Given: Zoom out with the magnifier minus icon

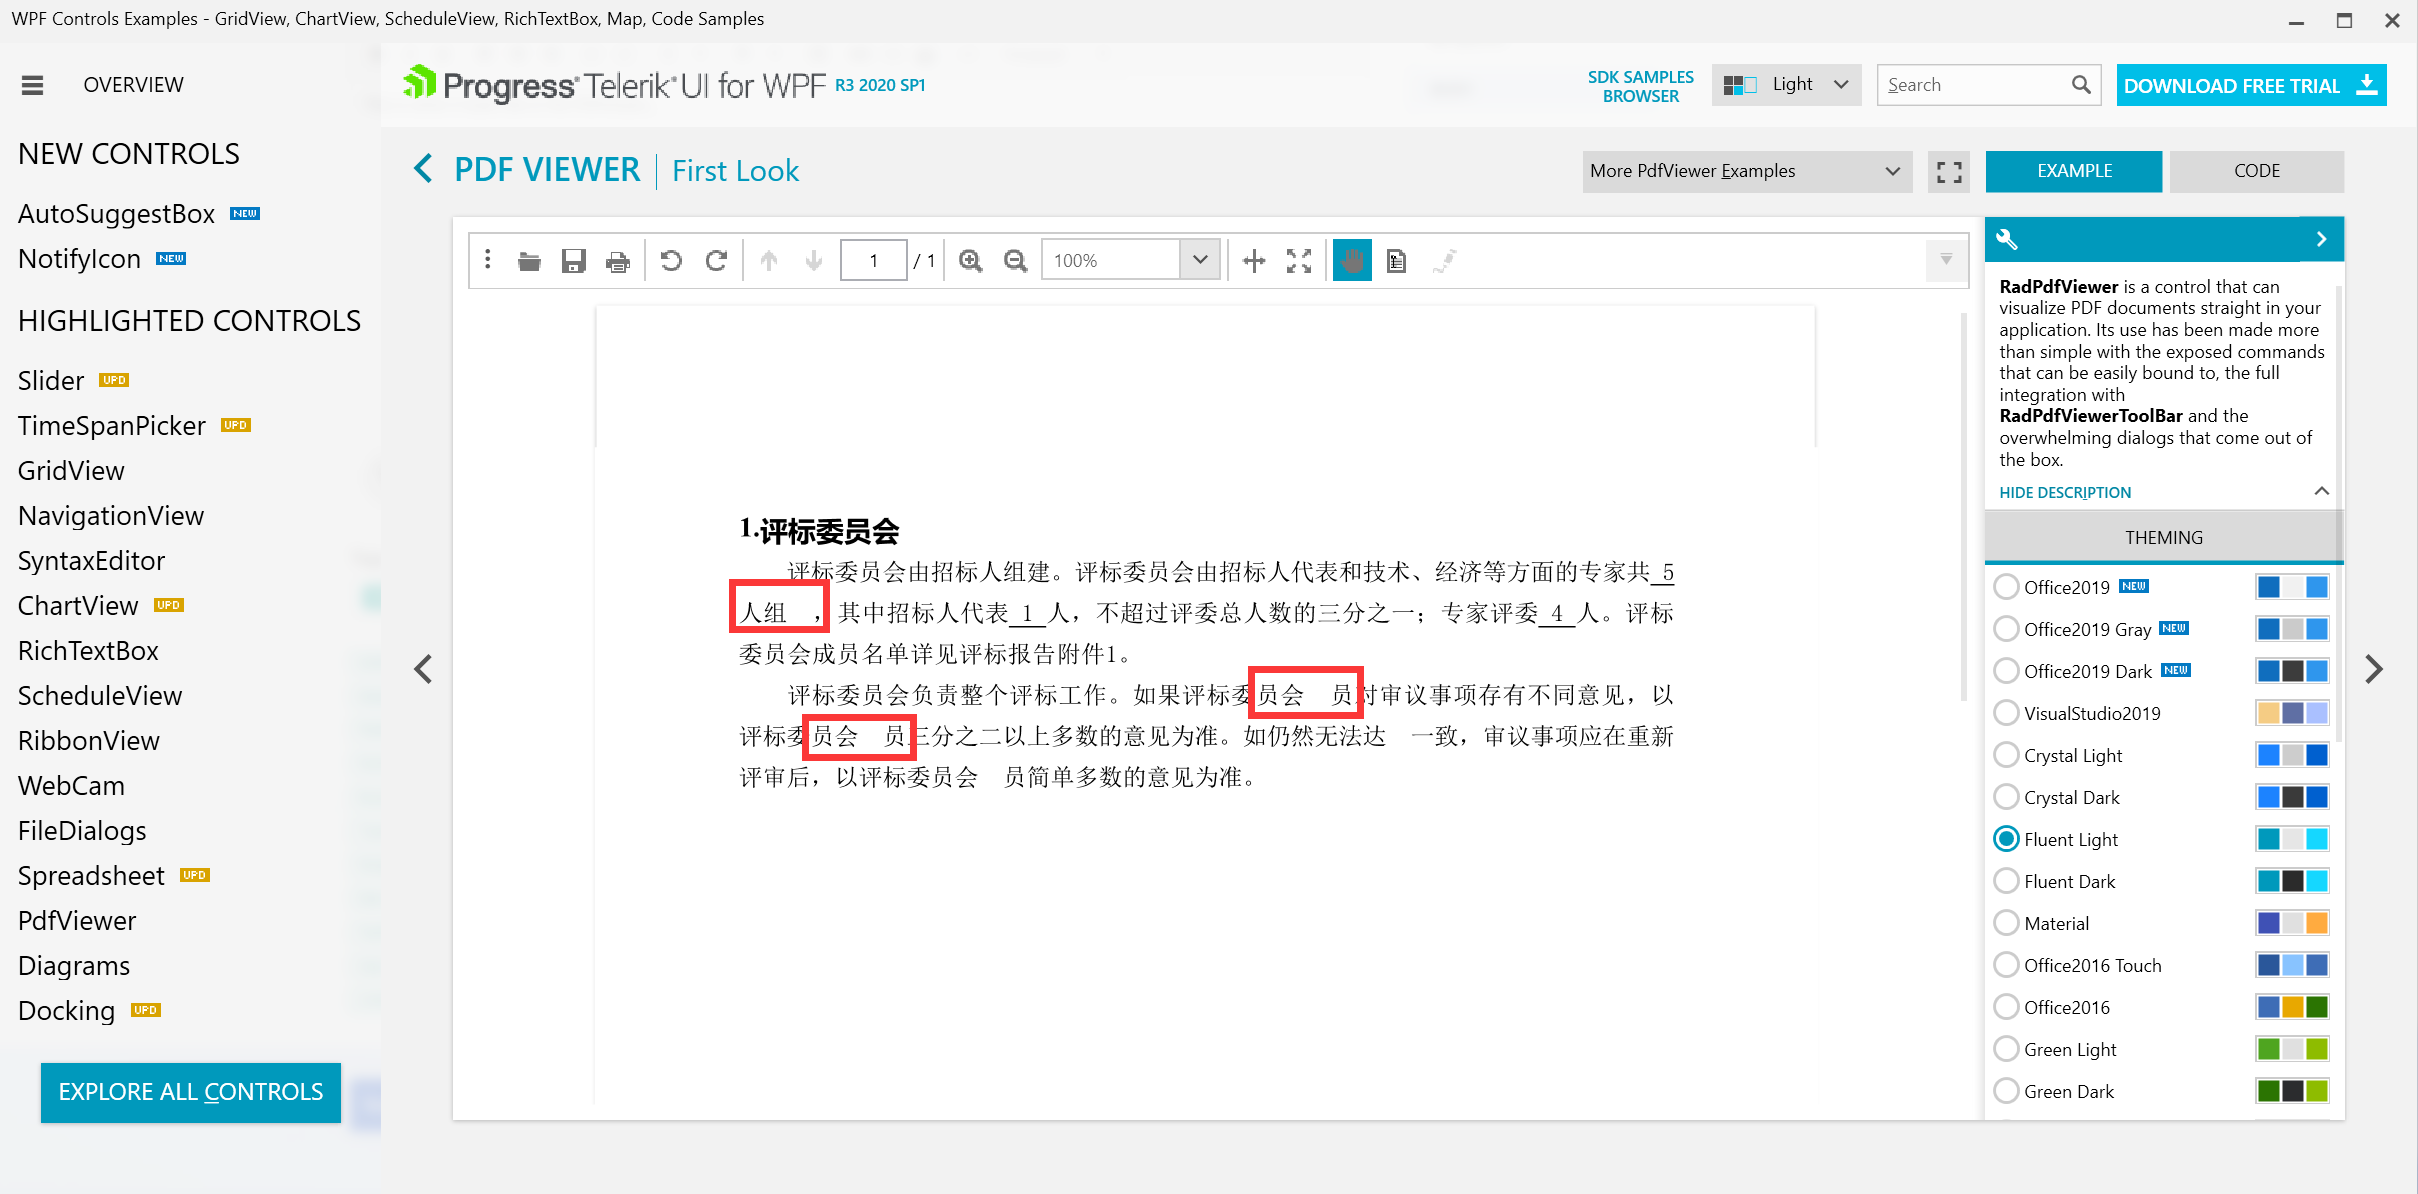Looking at the screenshot, I should [x=1015, y=261].
